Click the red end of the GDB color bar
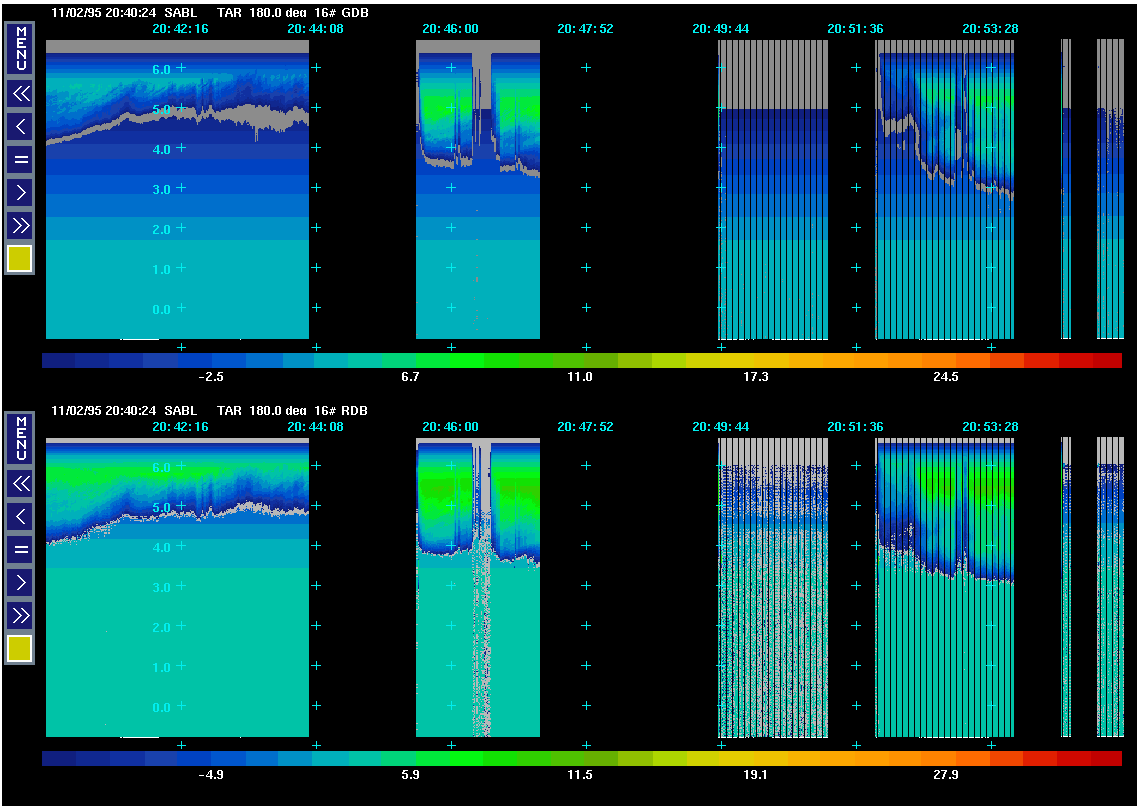1141x810 pixels. pos(1105,361)
